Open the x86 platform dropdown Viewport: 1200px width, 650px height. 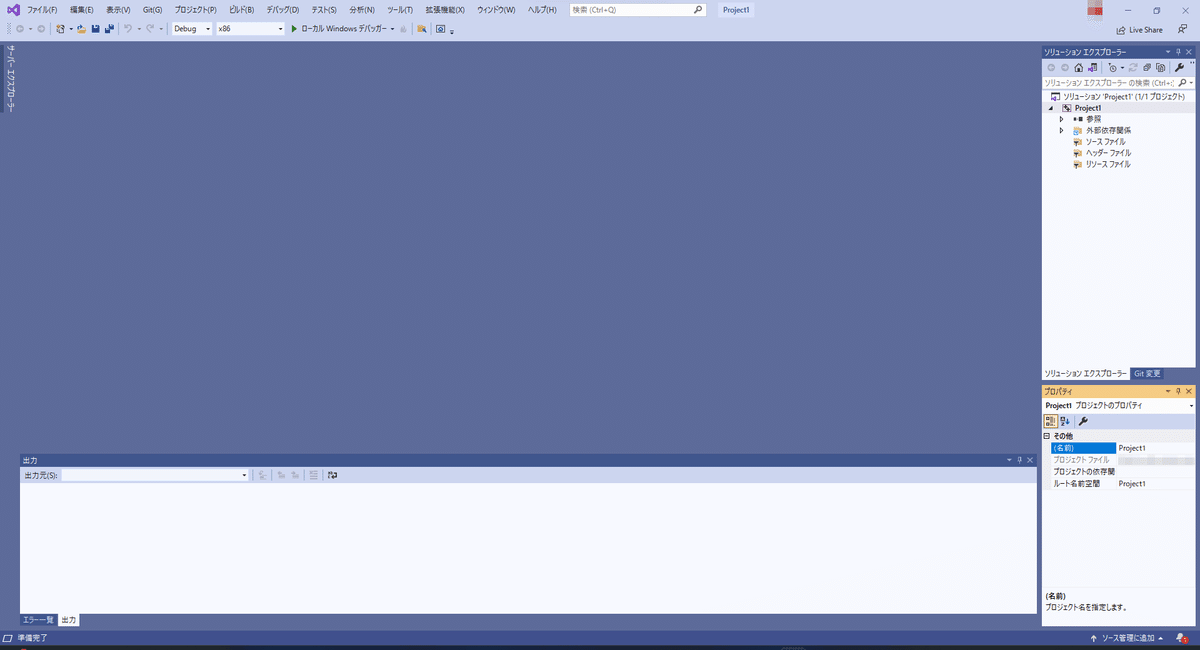(281, 29)
